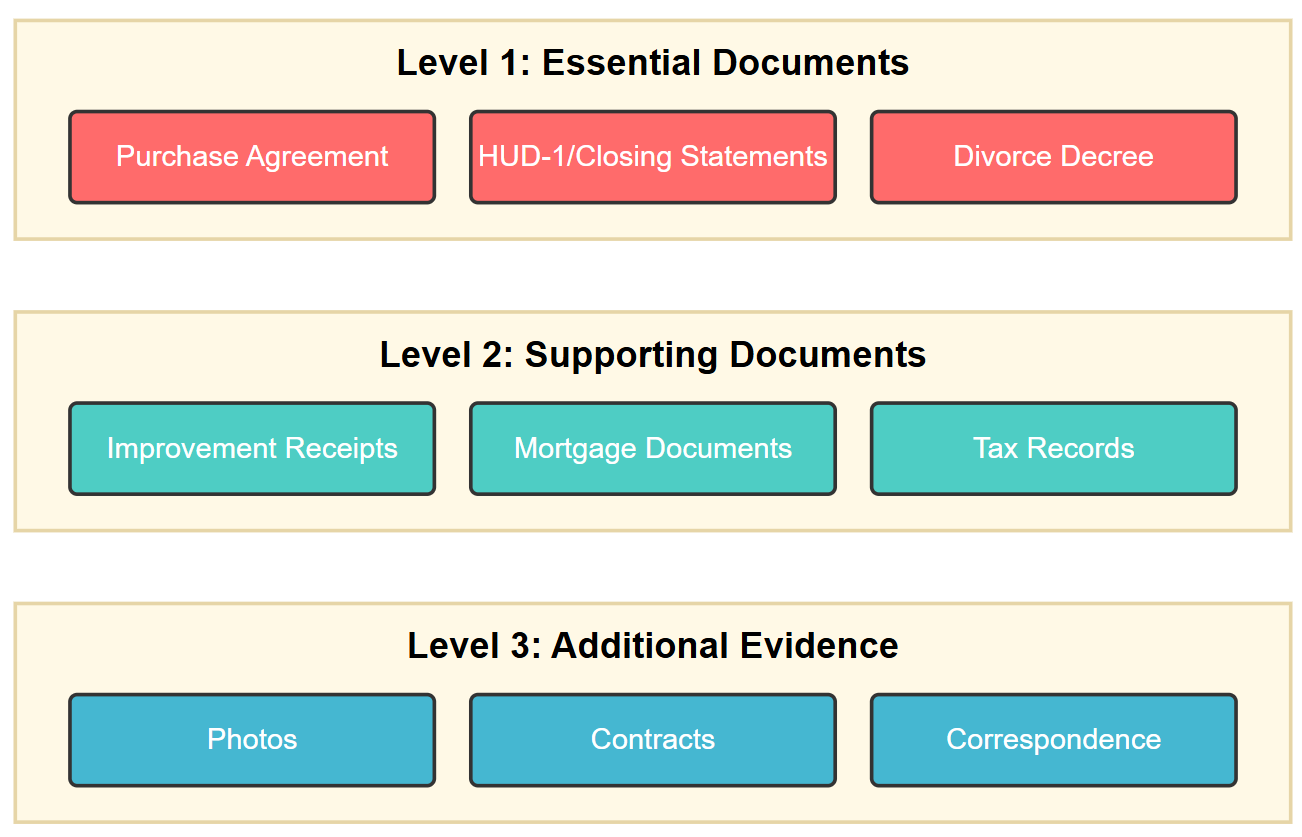
Task: Pick the blue Correspondence card
Action: click(x=1053, y=740)
